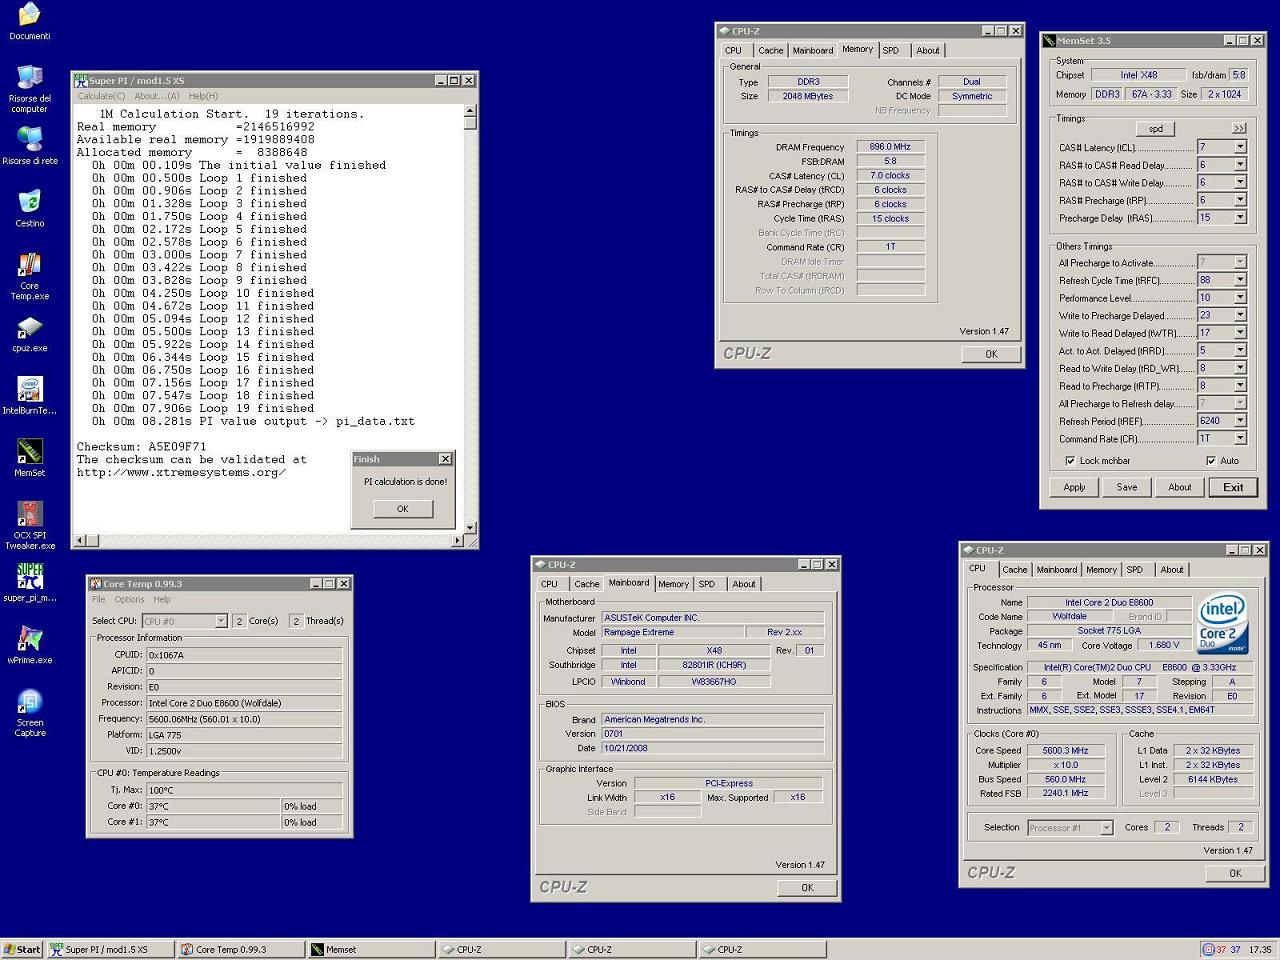Click the MemSet title bar icon
The width and height of the screenshot is (1280, 960).
(x=1049, y=41)
